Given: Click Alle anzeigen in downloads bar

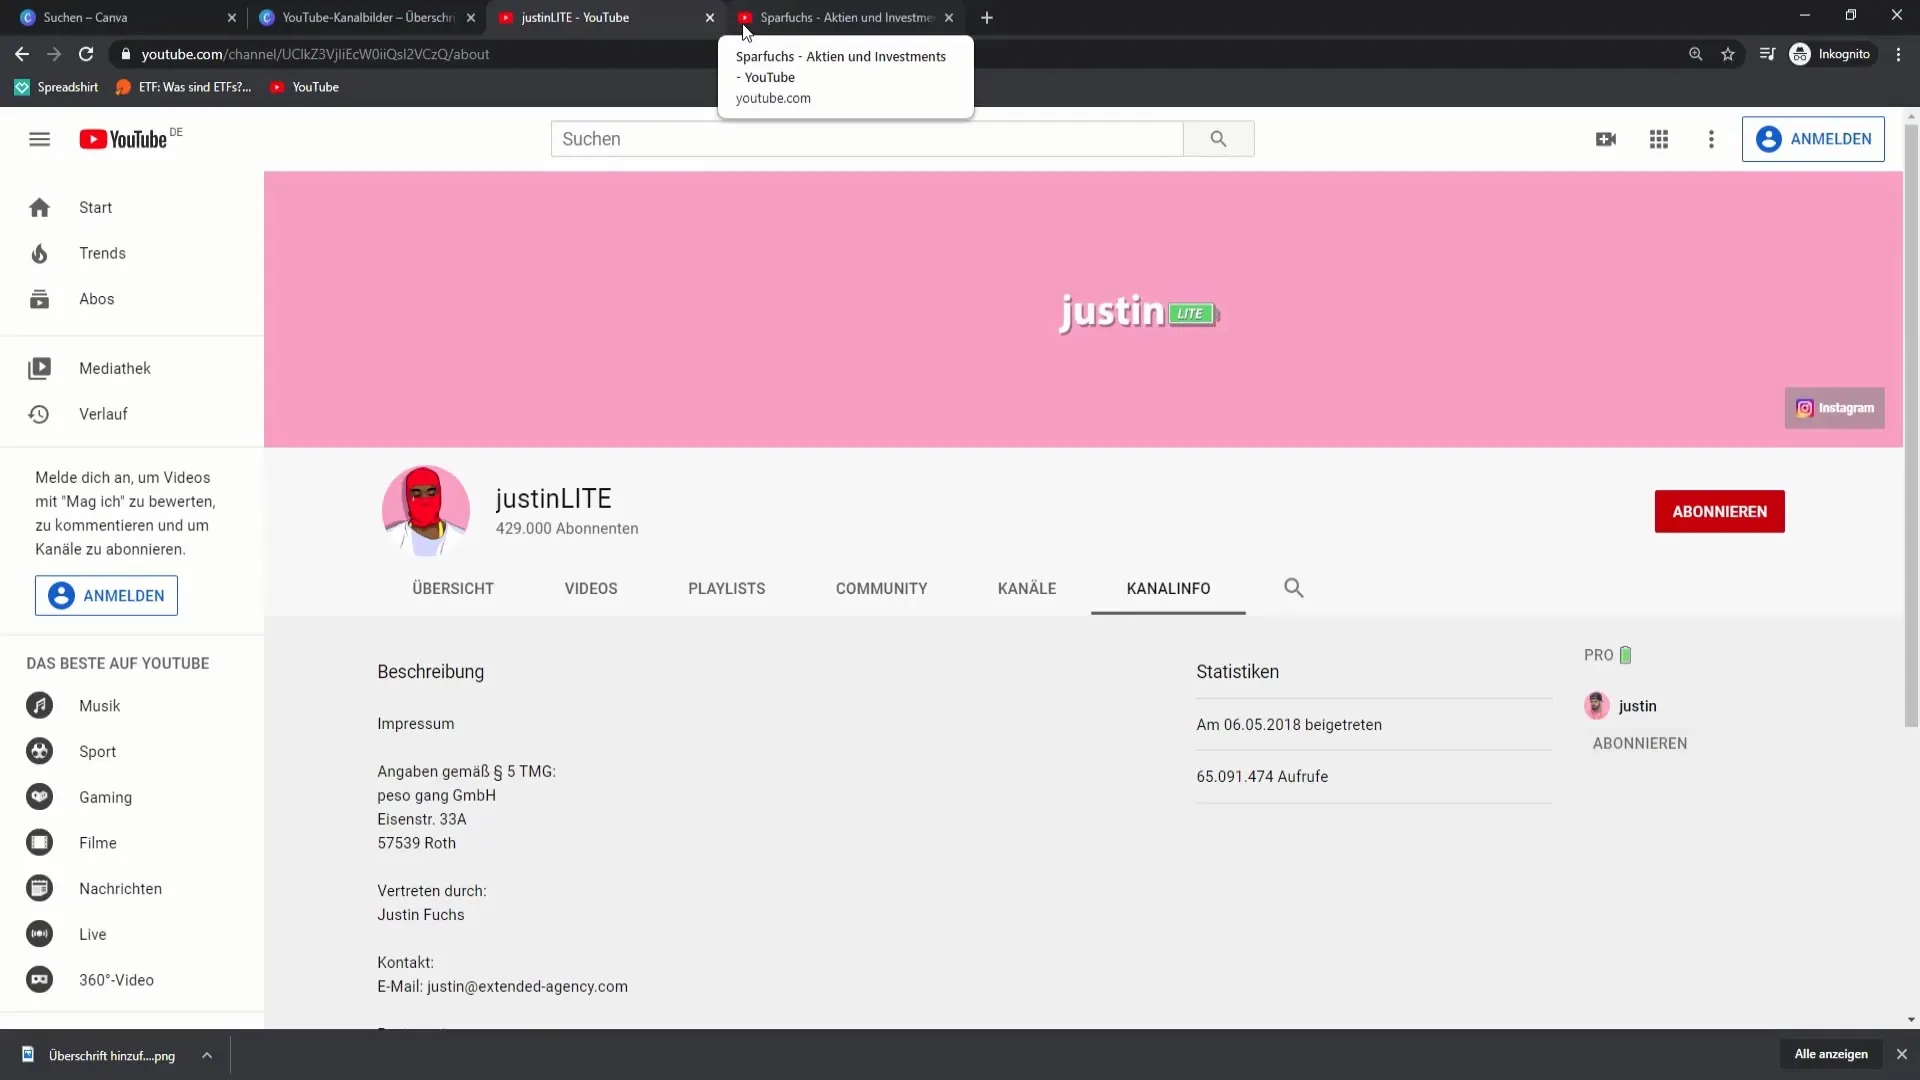Looking at the screenshot, I should click(x=1830, y=1054).
